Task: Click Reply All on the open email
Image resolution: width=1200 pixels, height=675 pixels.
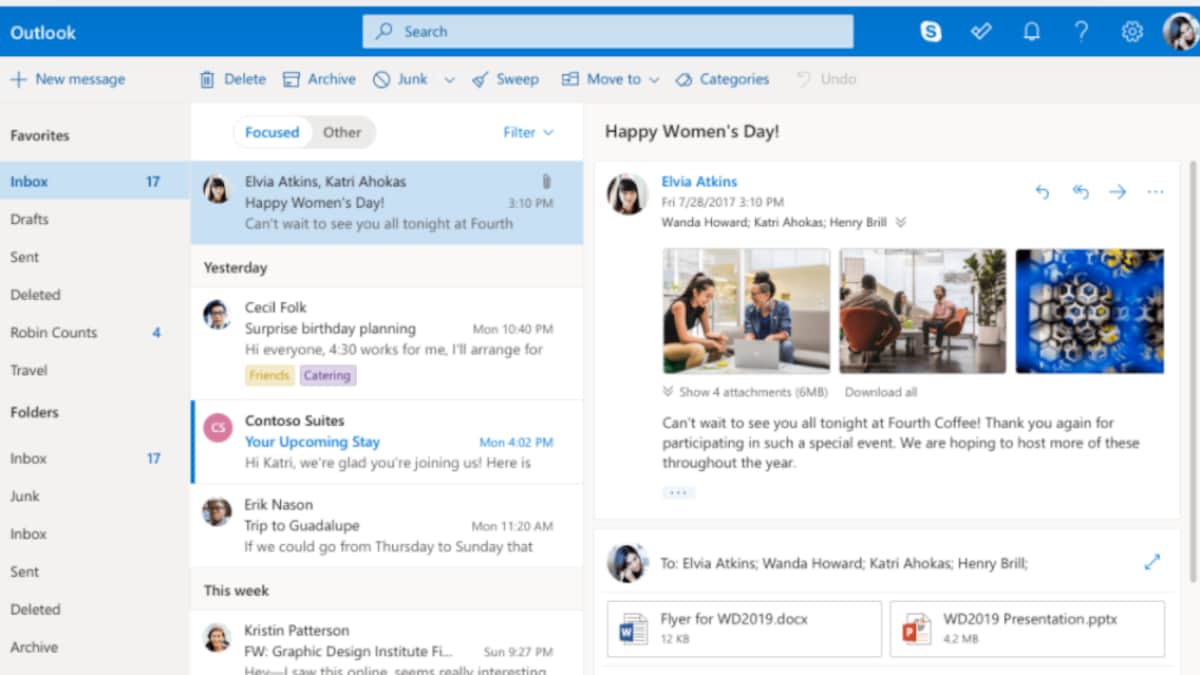Action: [1080, 191]
